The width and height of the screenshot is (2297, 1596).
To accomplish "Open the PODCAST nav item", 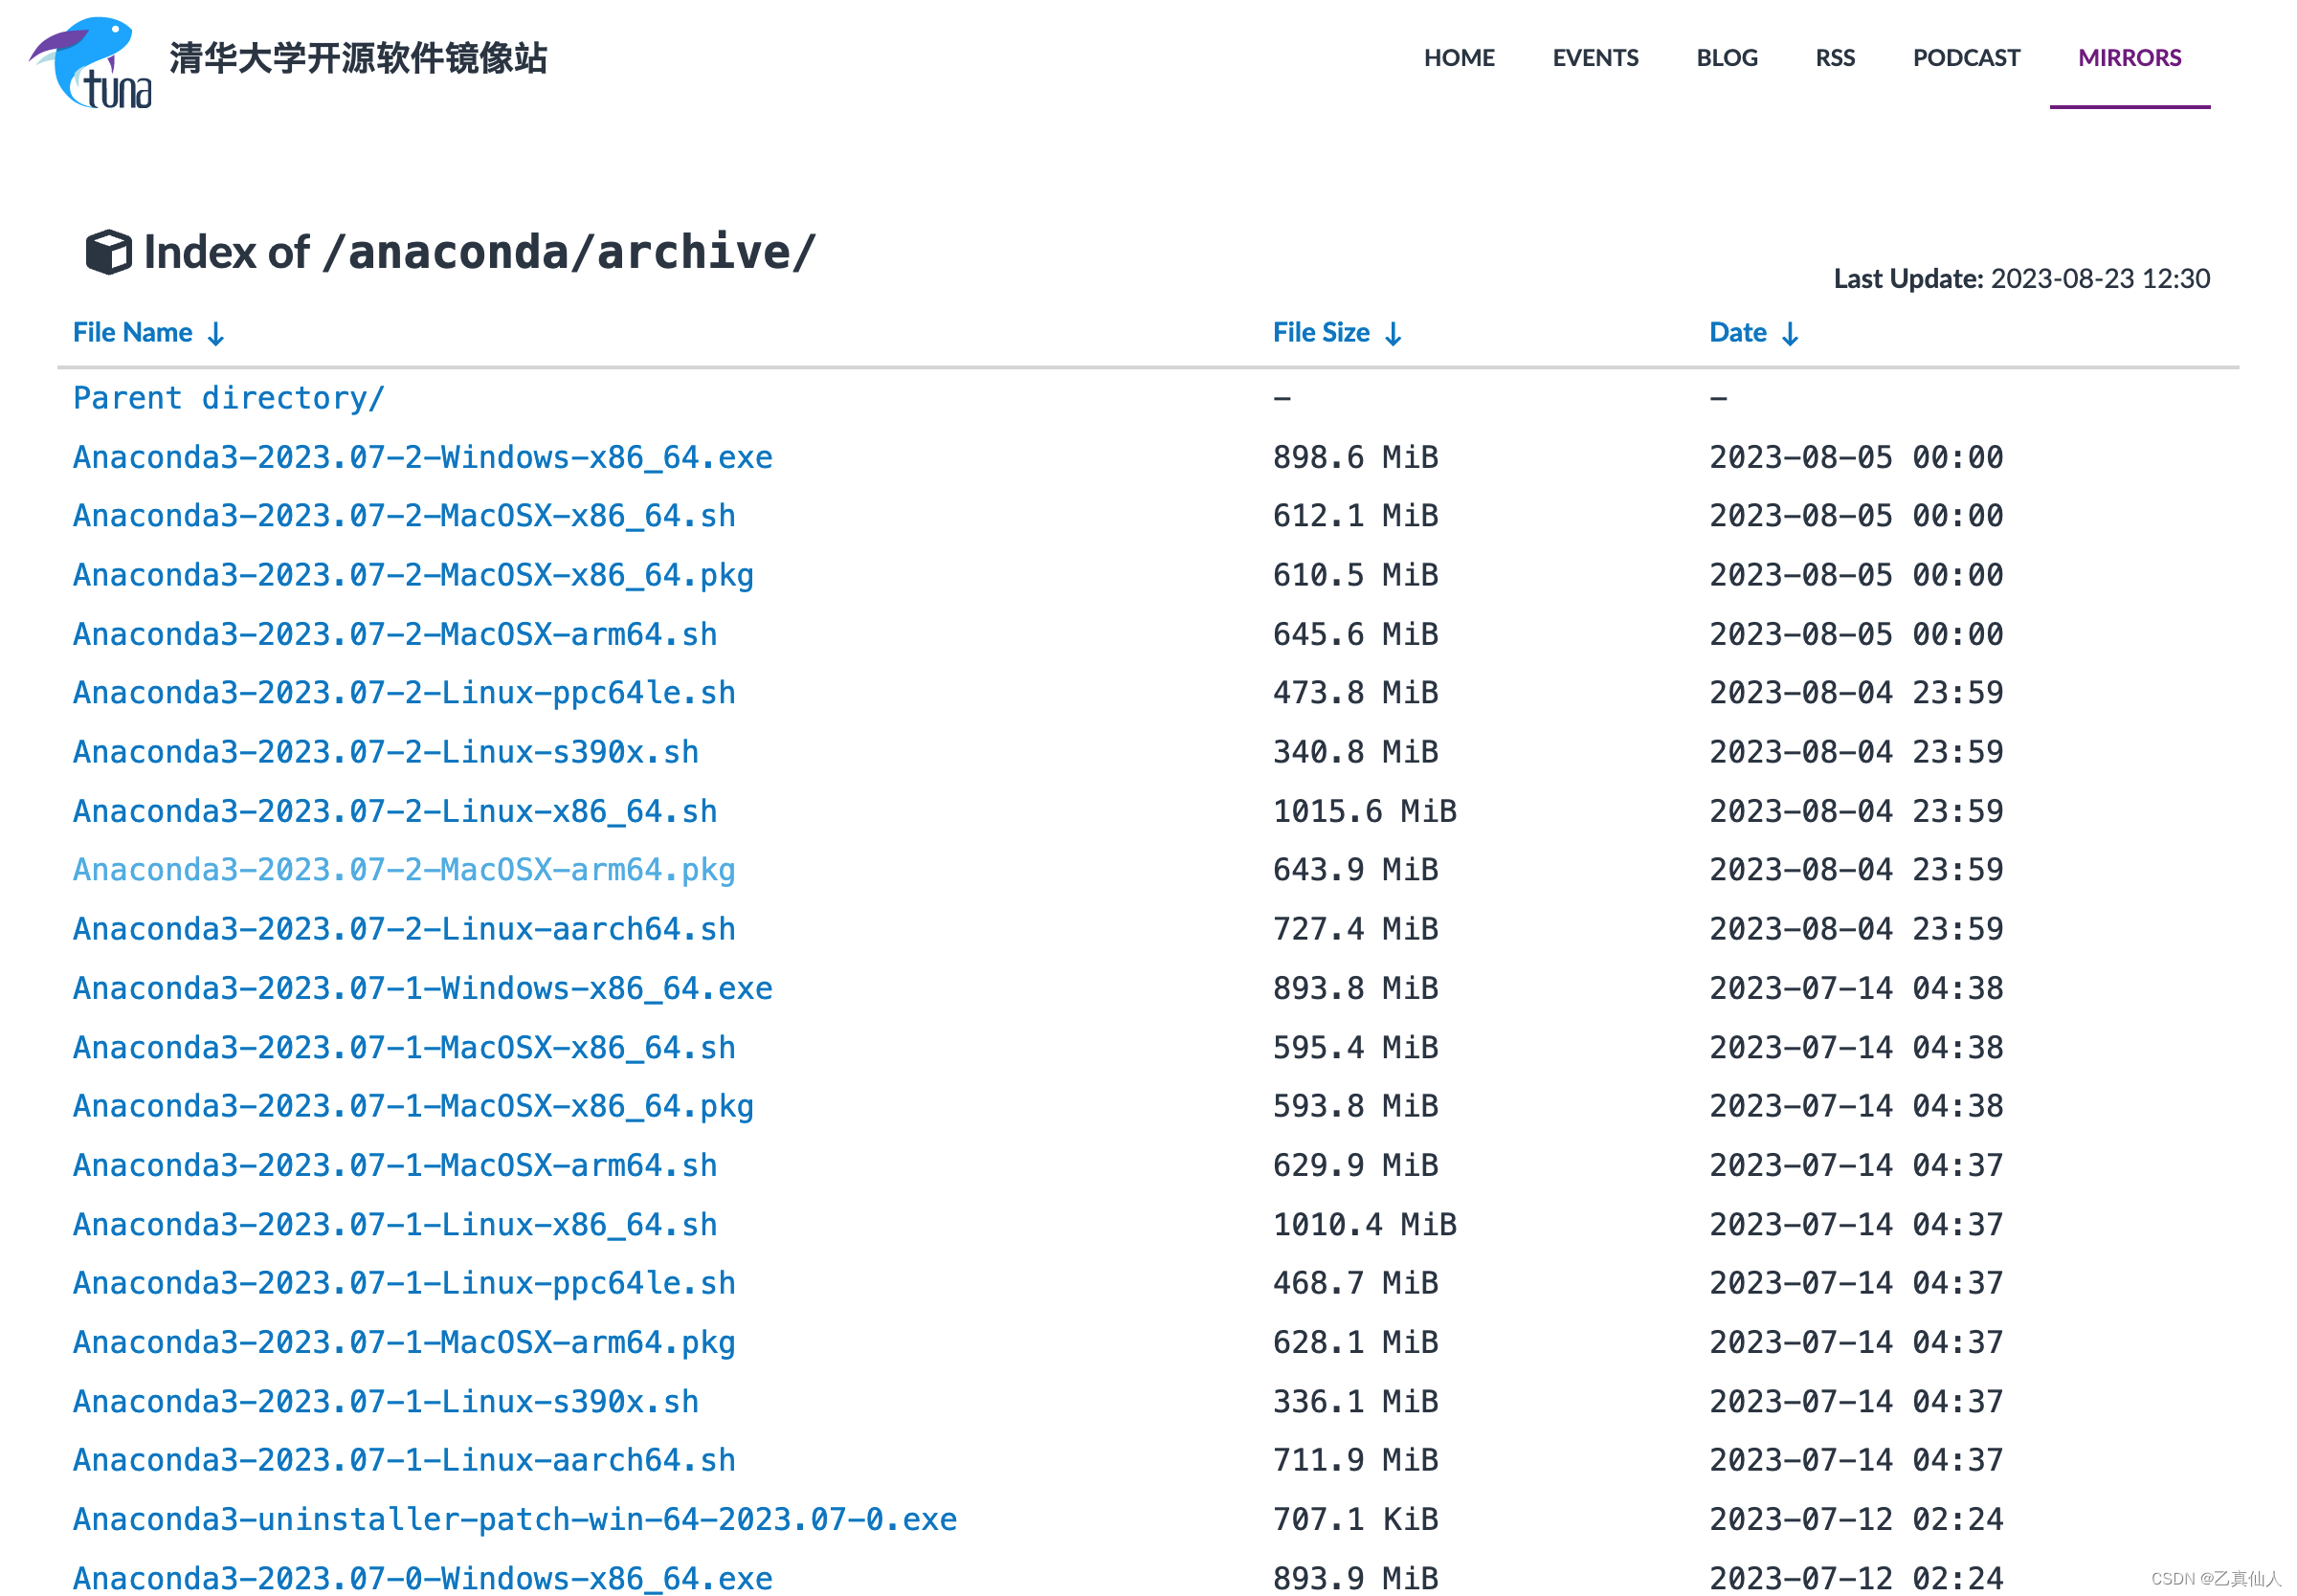I will pyautogui.click(x=1965, y=58).
